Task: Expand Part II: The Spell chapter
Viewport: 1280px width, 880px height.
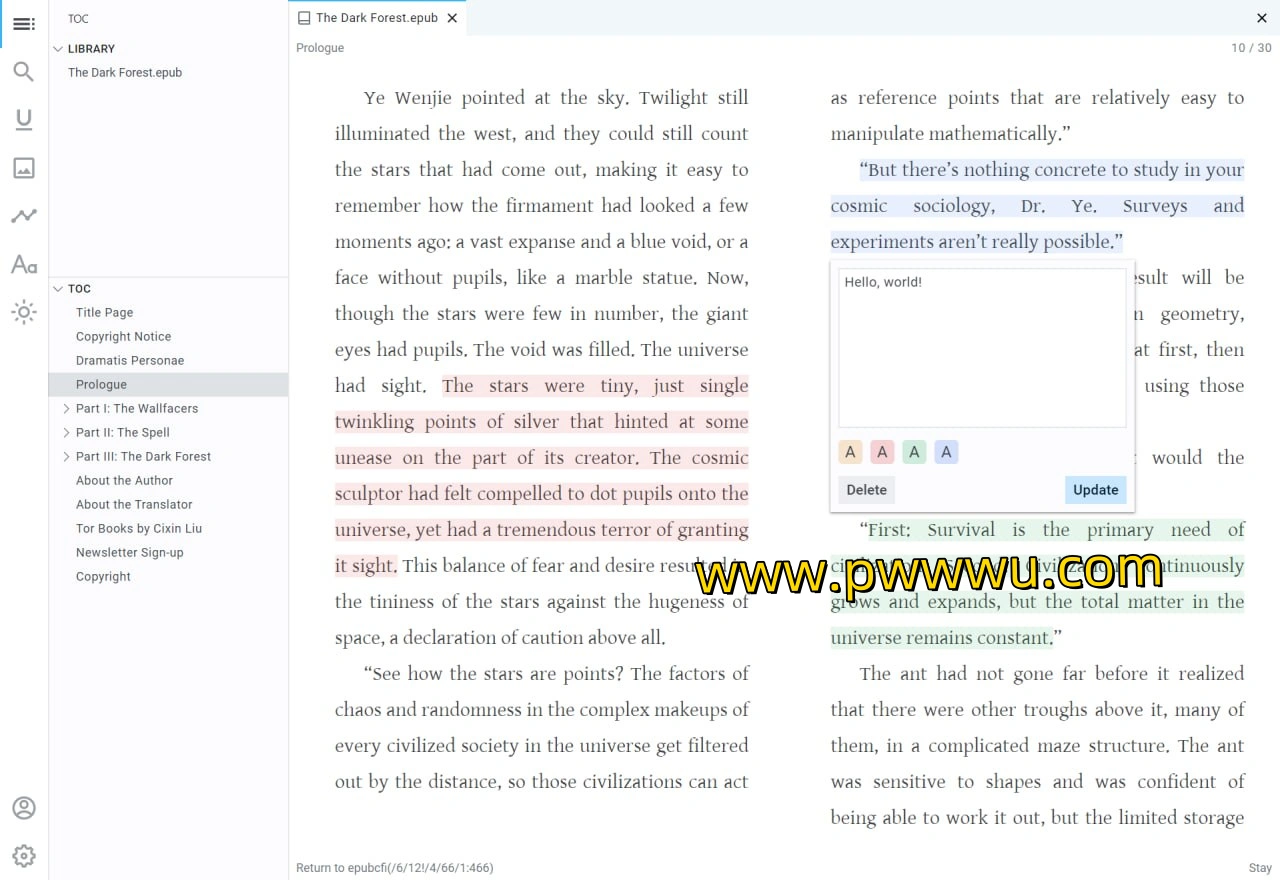Action: [x=66, y=432]
